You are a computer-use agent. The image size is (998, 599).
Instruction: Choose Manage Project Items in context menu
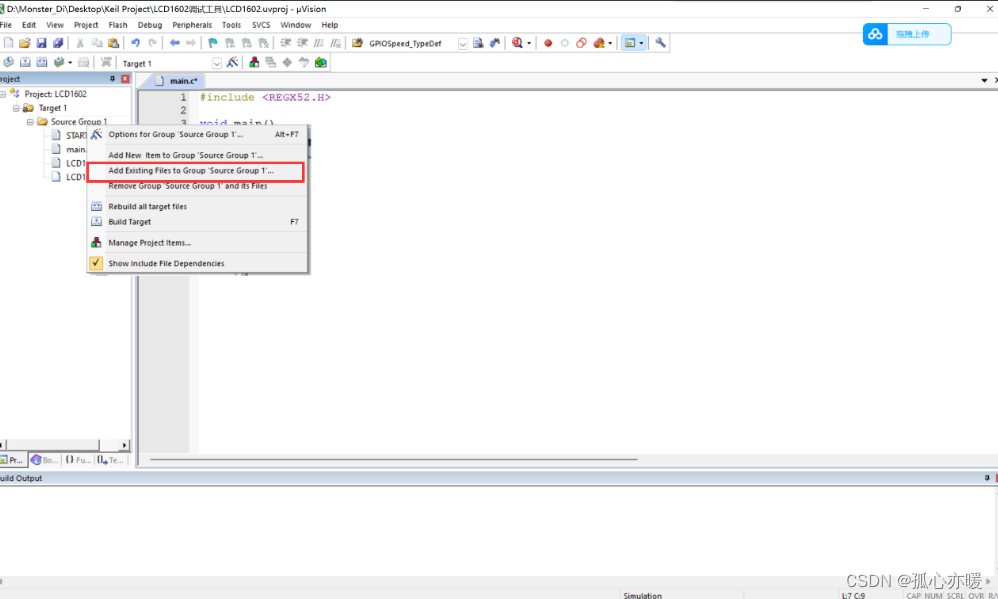click(x=197, y=243)
